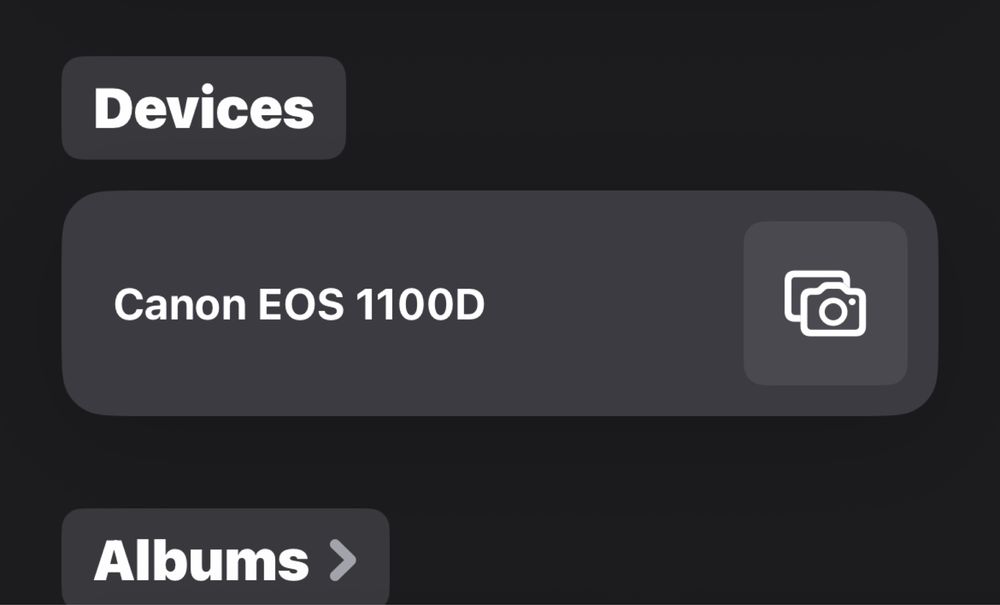1000x605 pixels.
Task: Click the text Canon EOS 1100D
Action: (299, 304)
